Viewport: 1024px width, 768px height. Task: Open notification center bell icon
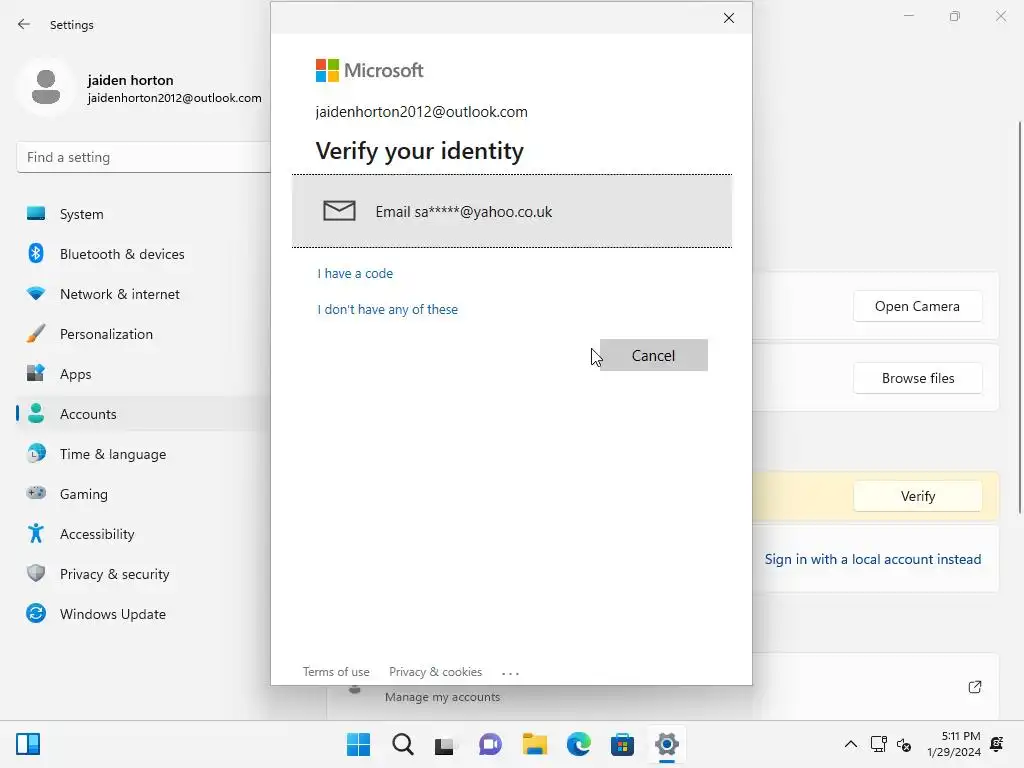point(997,744)
